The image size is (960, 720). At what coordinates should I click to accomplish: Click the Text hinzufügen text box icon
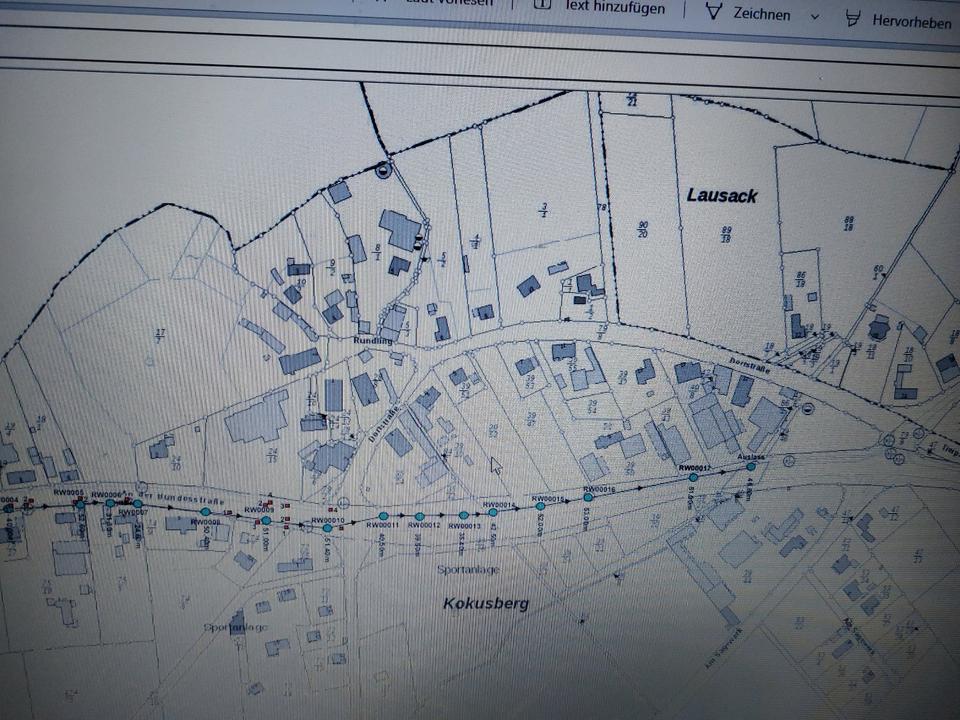pos(543,4)
